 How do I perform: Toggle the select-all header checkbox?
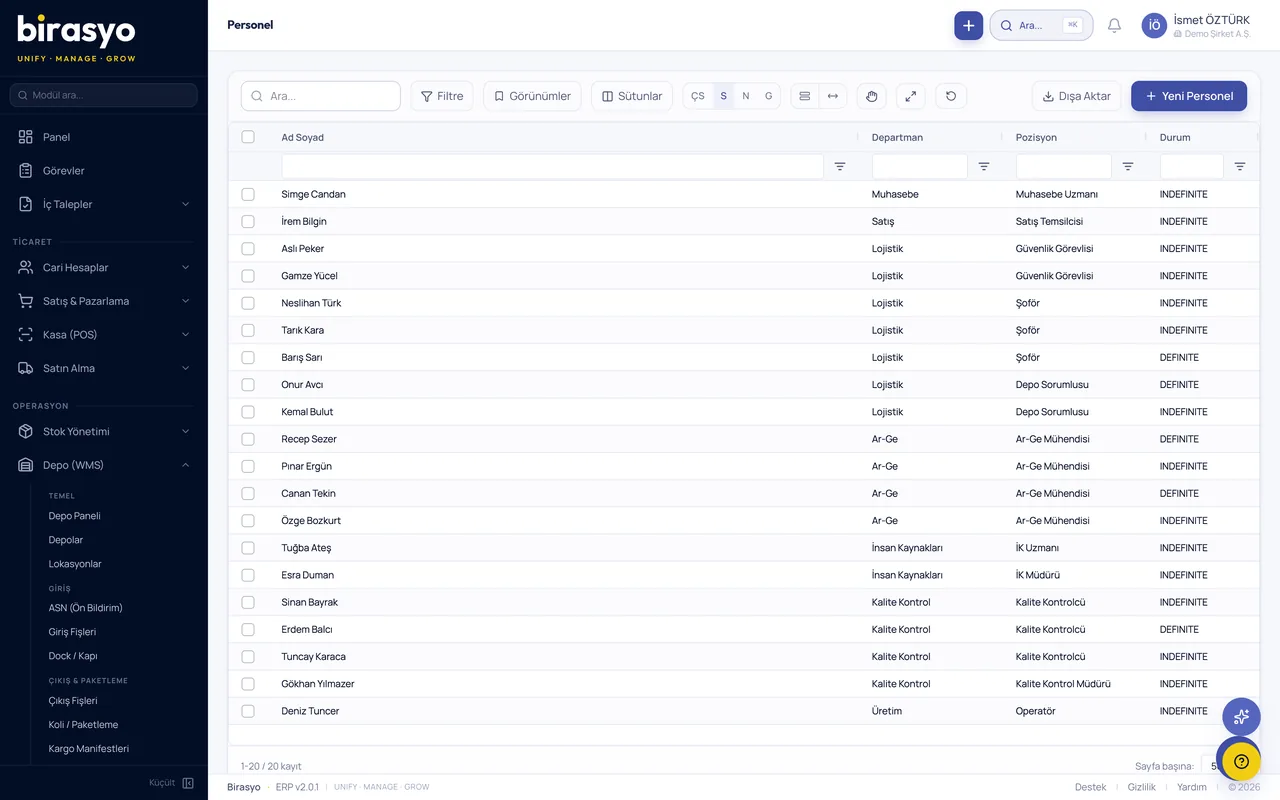(248, 137)
